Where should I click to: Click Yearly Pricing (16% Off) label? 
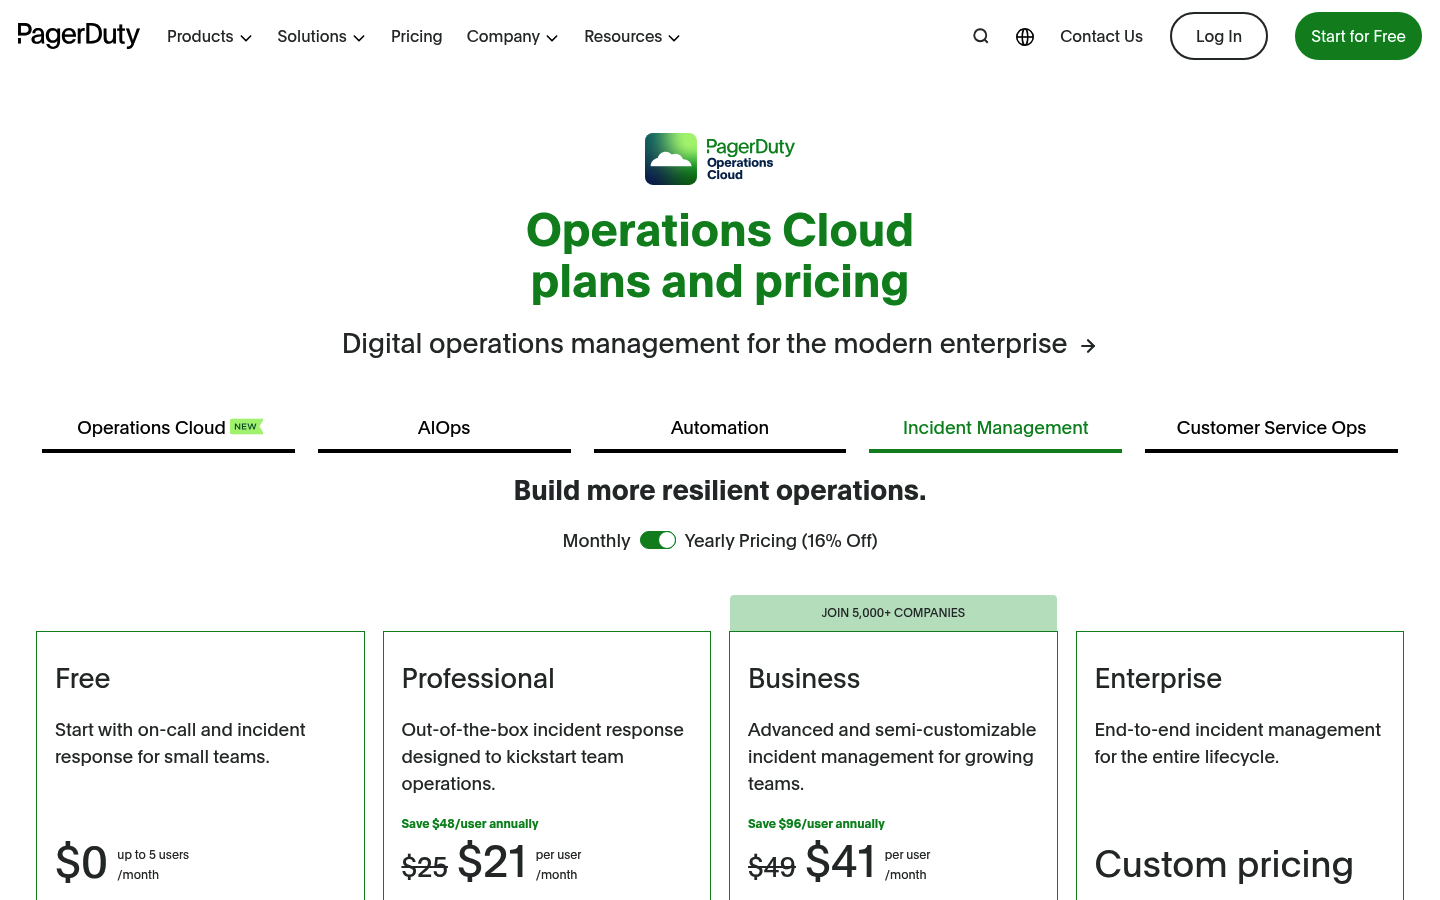pos(781,541)
